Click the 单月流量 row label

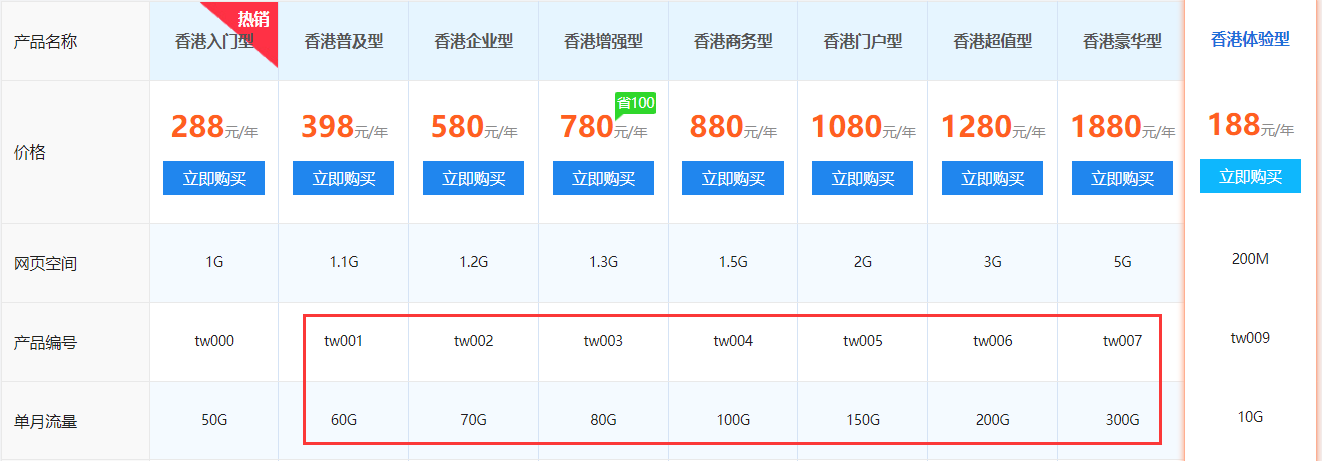45,422
